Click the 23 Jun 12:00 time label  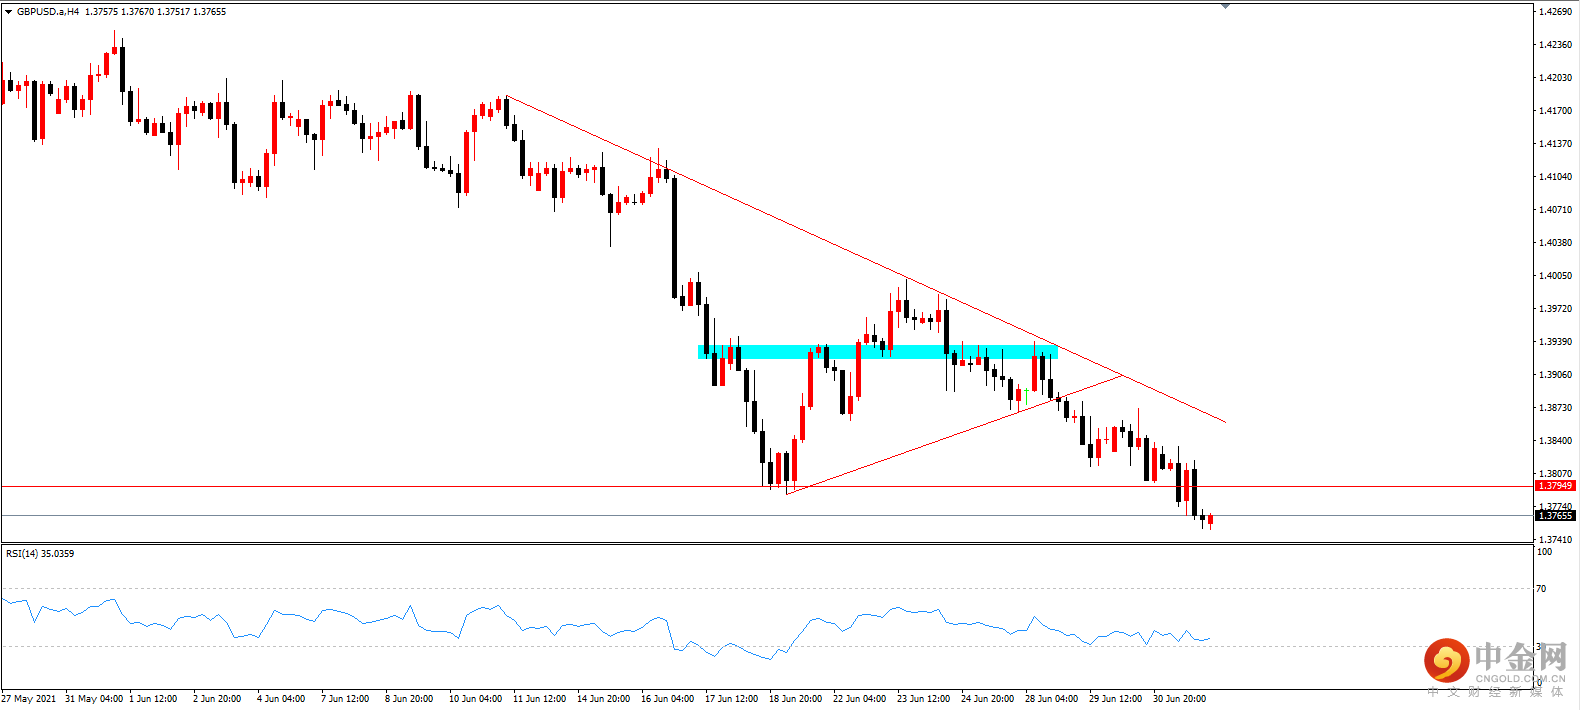tap(924, 699)
